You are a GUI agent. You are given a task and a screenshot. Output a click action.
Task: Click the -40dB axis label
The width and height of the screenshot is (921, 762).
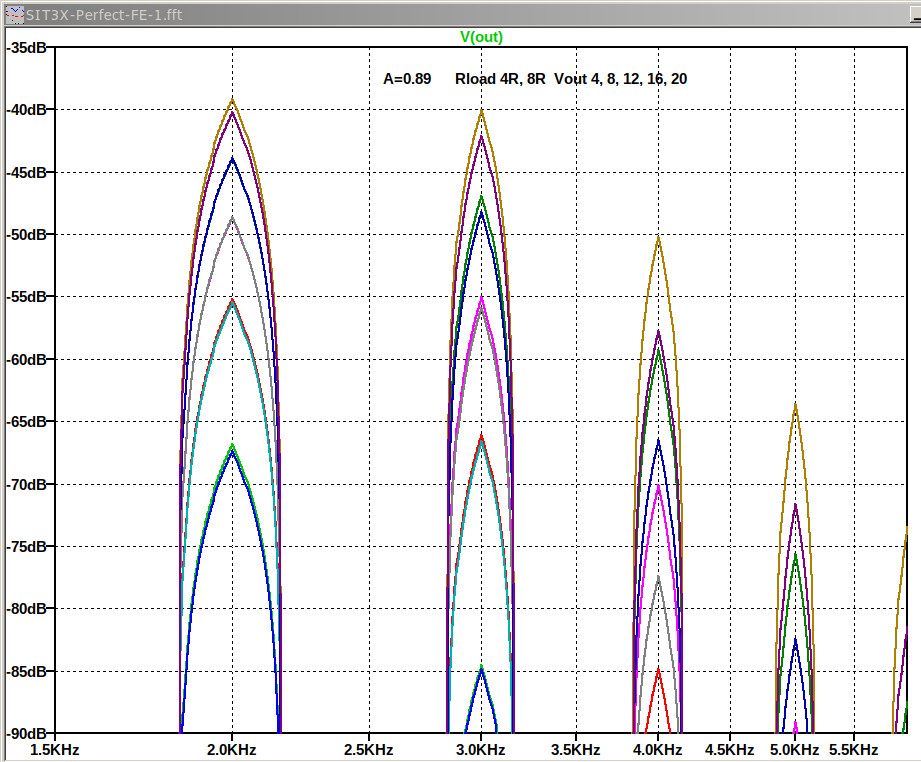26,110
